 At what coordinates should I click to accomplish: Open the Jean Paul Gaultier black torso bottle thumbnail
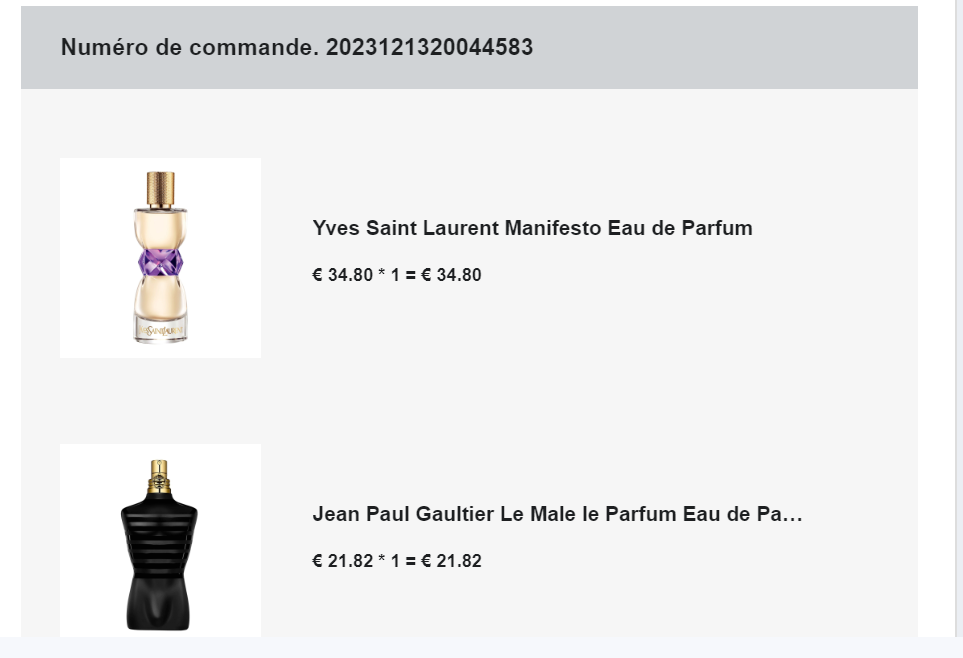(x=160, y=540)
